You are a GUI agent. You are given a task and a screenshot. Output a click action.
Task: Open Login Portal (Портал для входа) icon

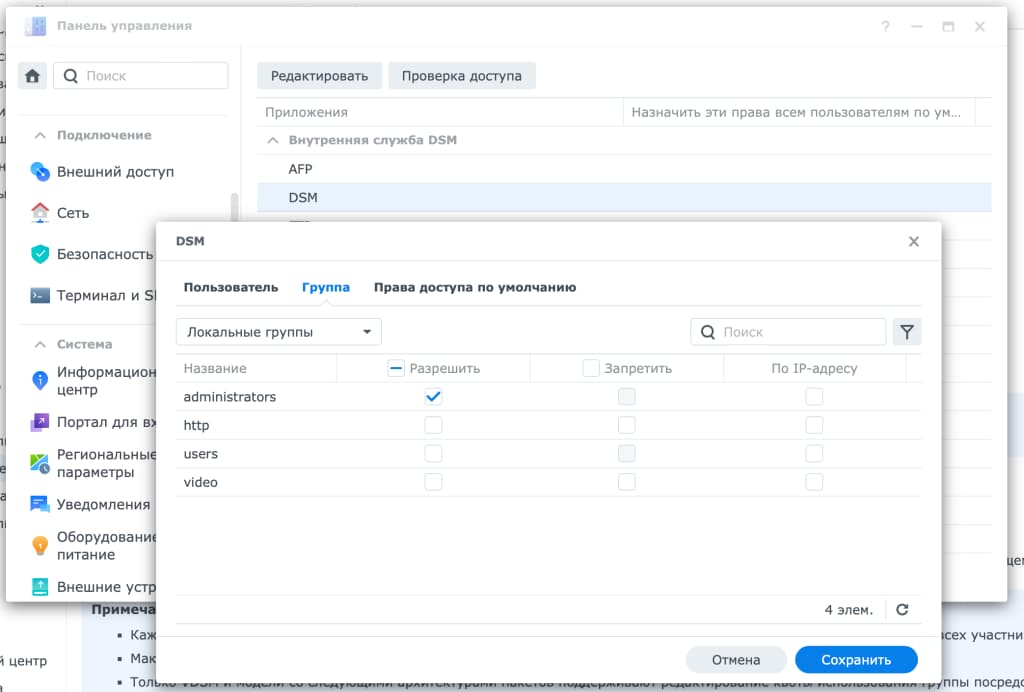[40, 422]
